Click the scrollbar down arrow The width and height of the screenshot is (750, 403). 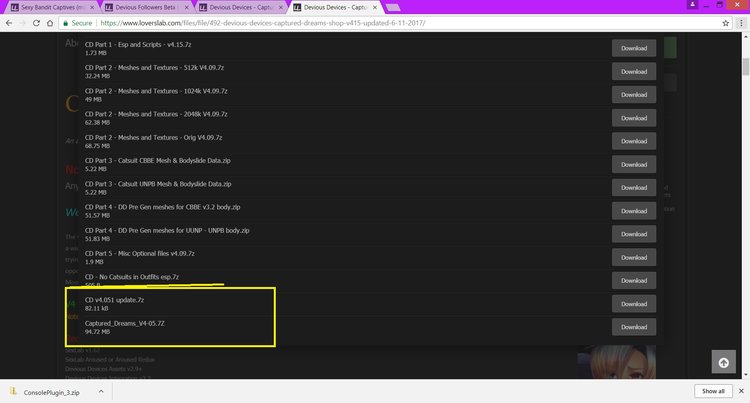click(x=745, y=375)
